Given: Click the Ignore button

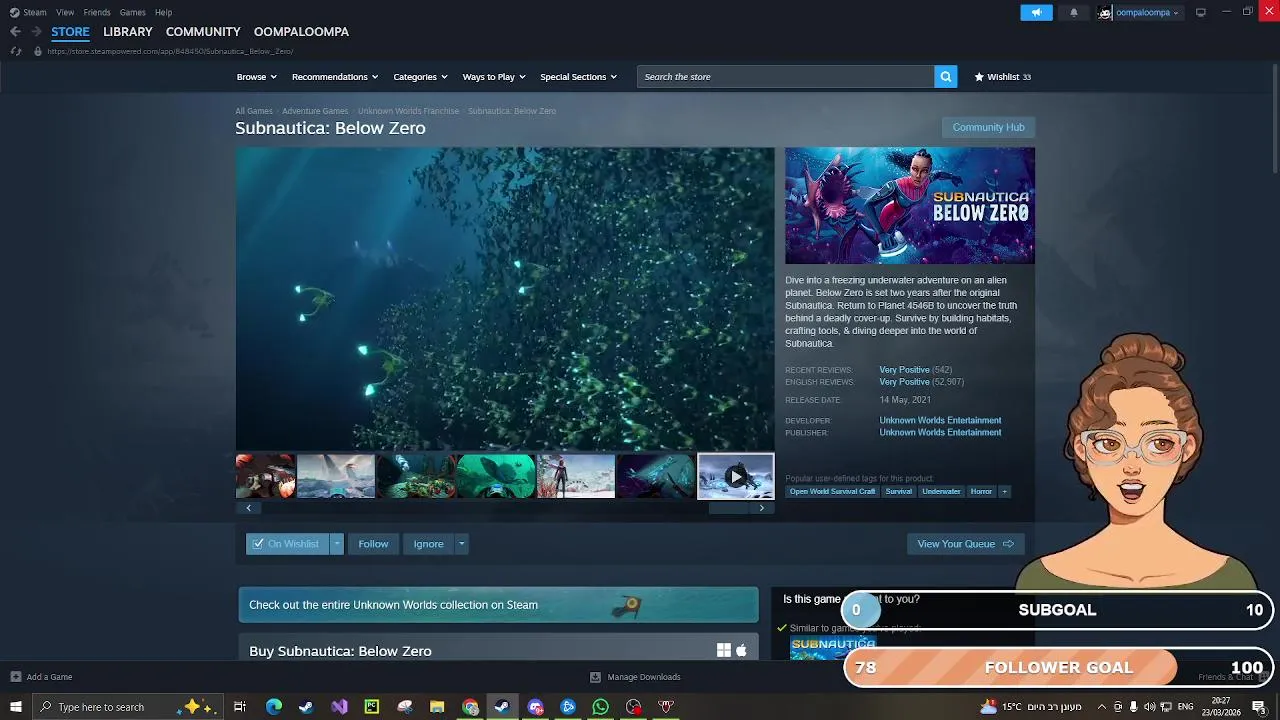Looking at the screenshot, I should coord(429,544).
